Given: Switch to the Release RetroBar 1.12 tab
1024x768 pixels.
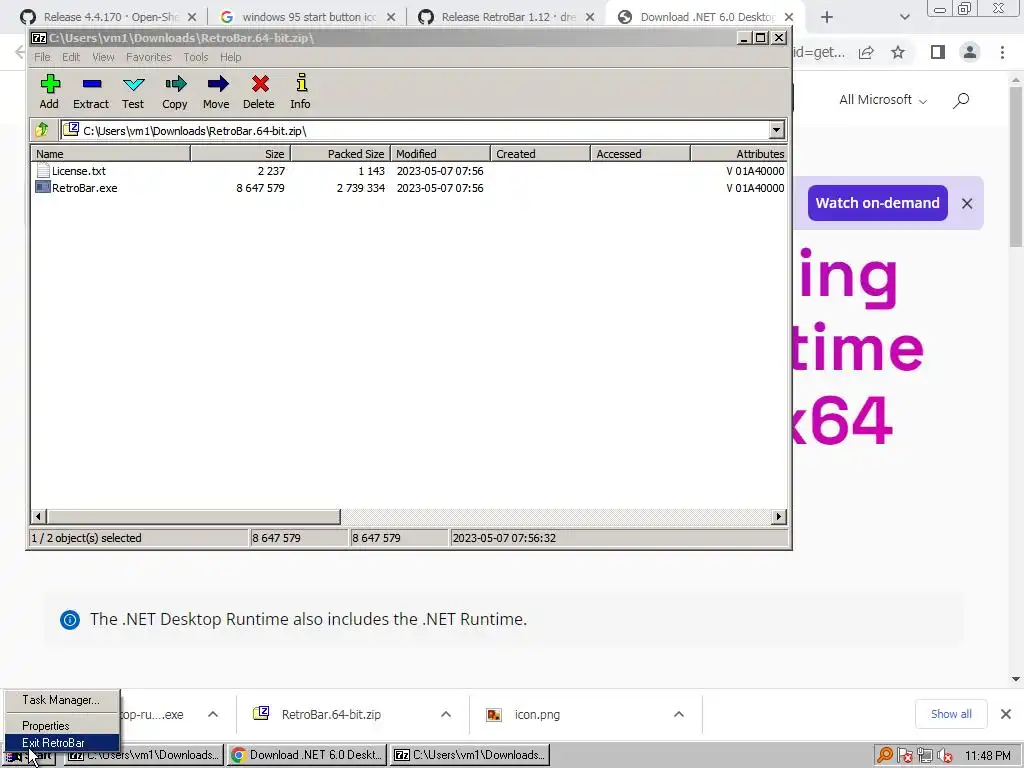Looking at the screenshot, I should [506, 17].
